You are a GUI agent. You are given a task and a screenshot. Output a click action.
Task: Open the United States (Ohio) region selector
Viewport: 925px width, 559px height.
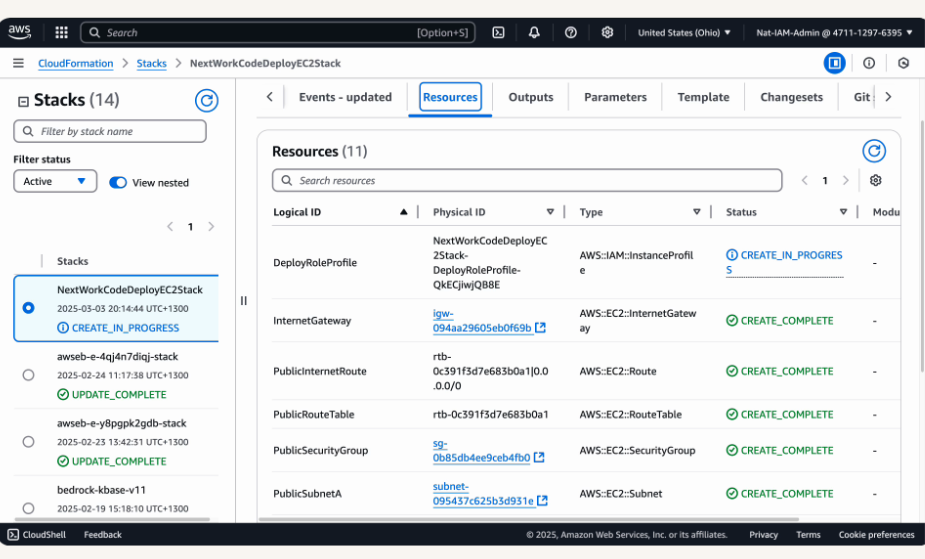click(x=684, y=32)
